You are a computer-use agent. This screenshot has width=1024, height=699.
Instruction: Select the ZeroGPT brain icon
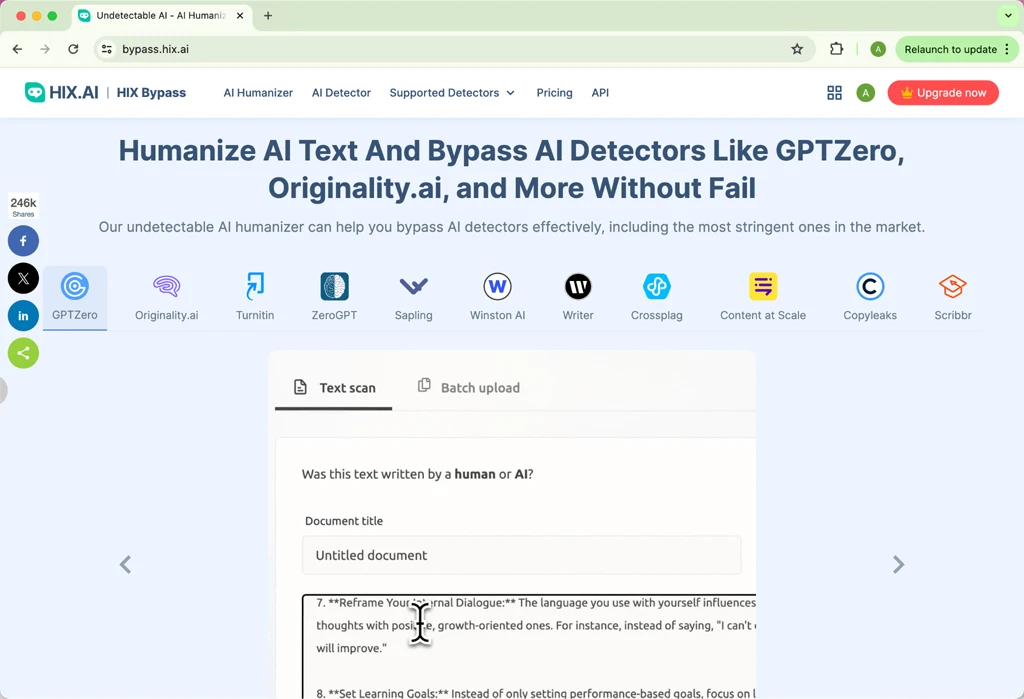[334, 287]
